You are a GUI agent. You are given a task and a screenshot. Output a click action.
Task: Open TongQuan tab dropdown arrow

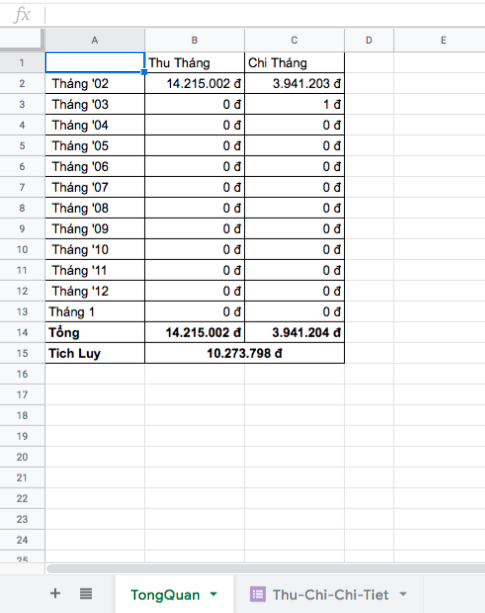pos(213,594)
